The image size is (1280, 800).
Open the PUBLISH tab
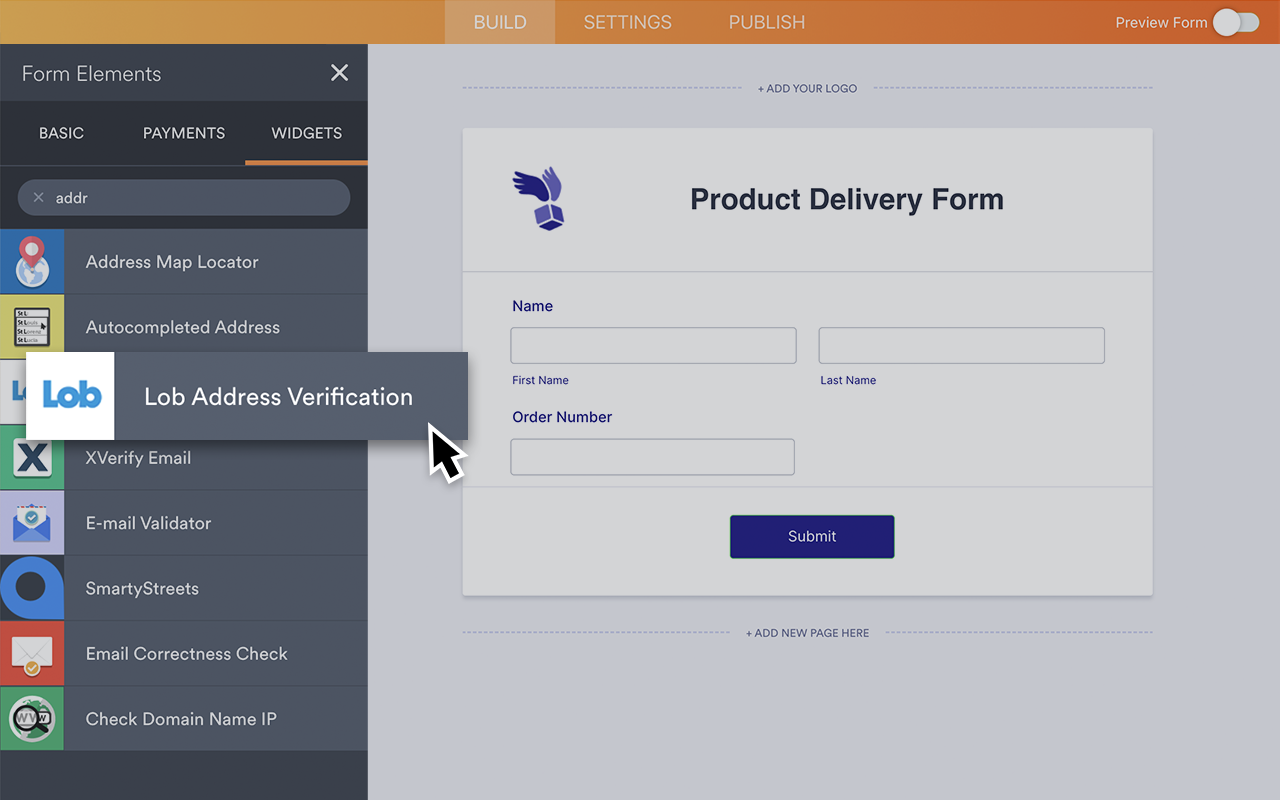[x=766, y=22]
